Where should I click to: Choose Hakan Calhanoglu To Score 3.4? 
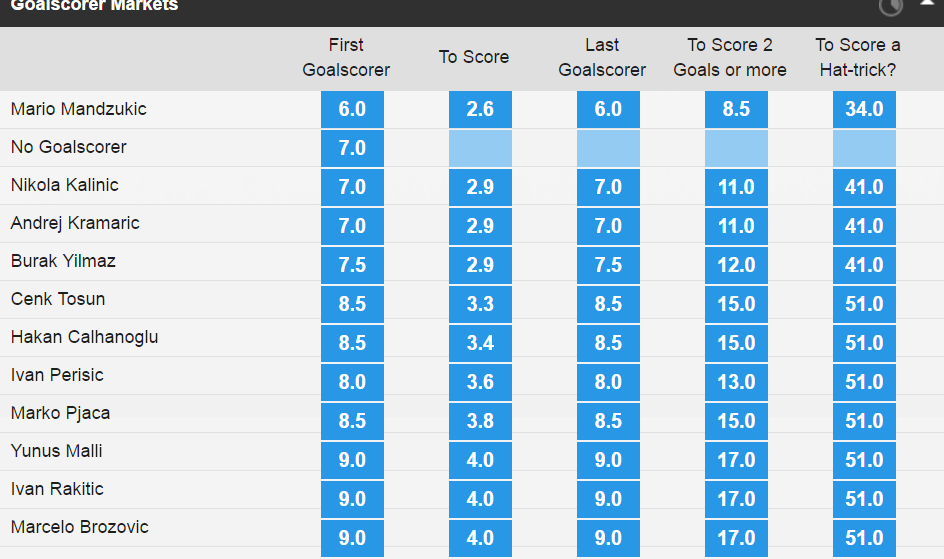coord(480,343)
